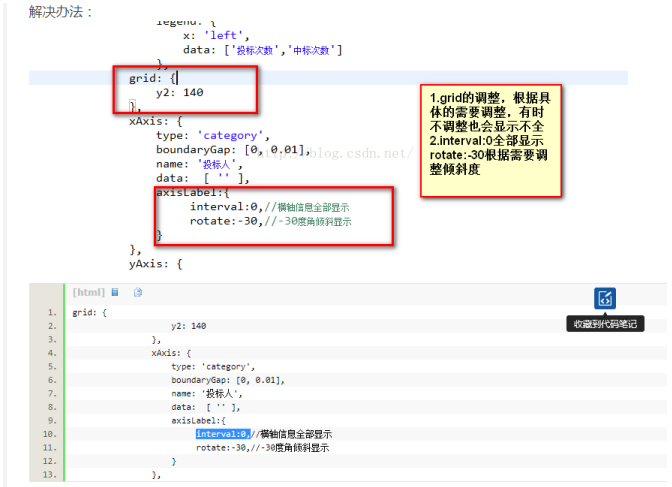The height and width of the screenshot is (487, 672).
Task: Click the 解决办法 heading
Action: point(60,12)
